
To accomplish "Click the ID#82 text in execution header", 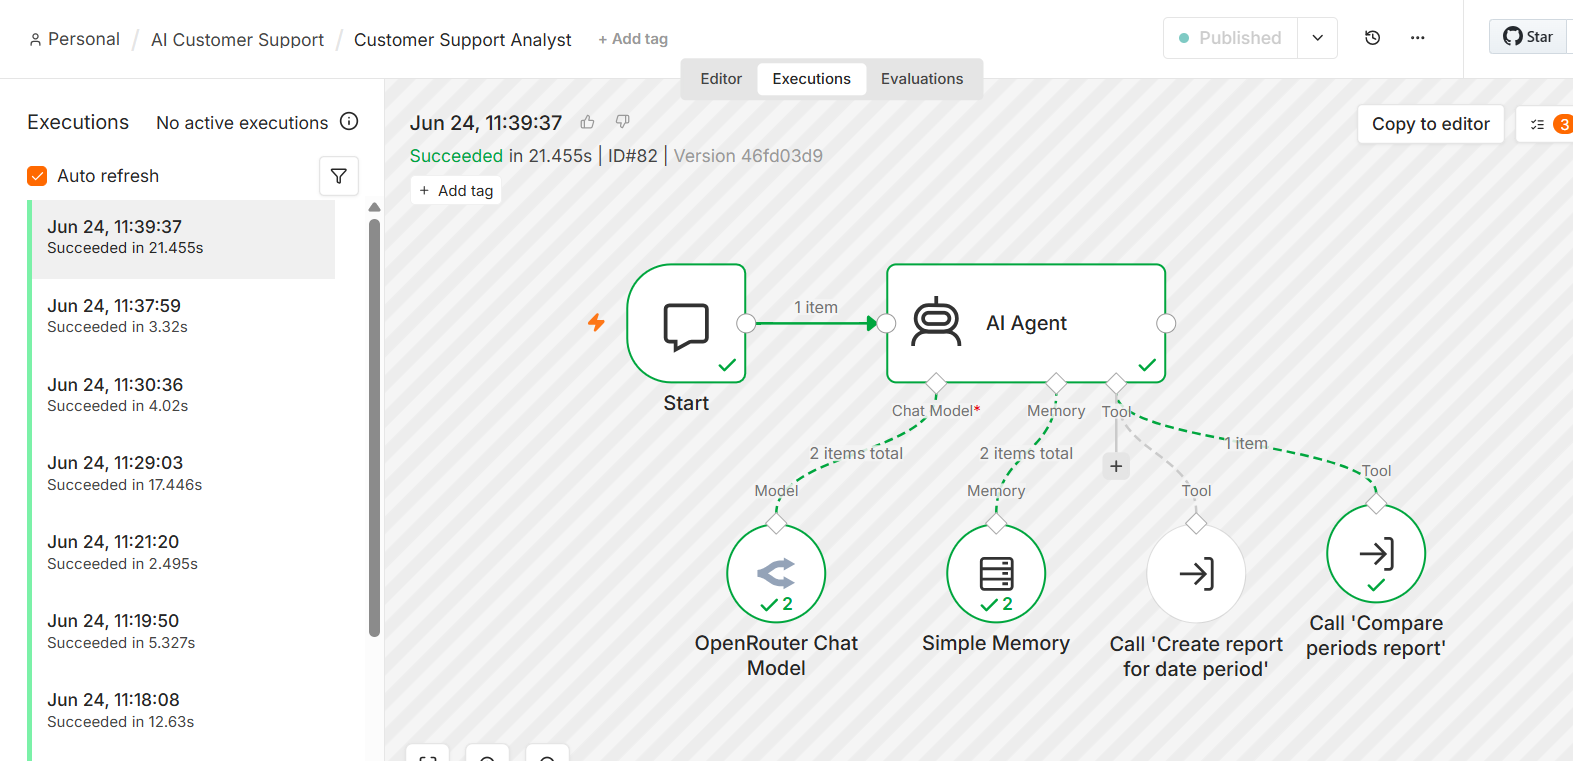I will click(x=633, y=156).
